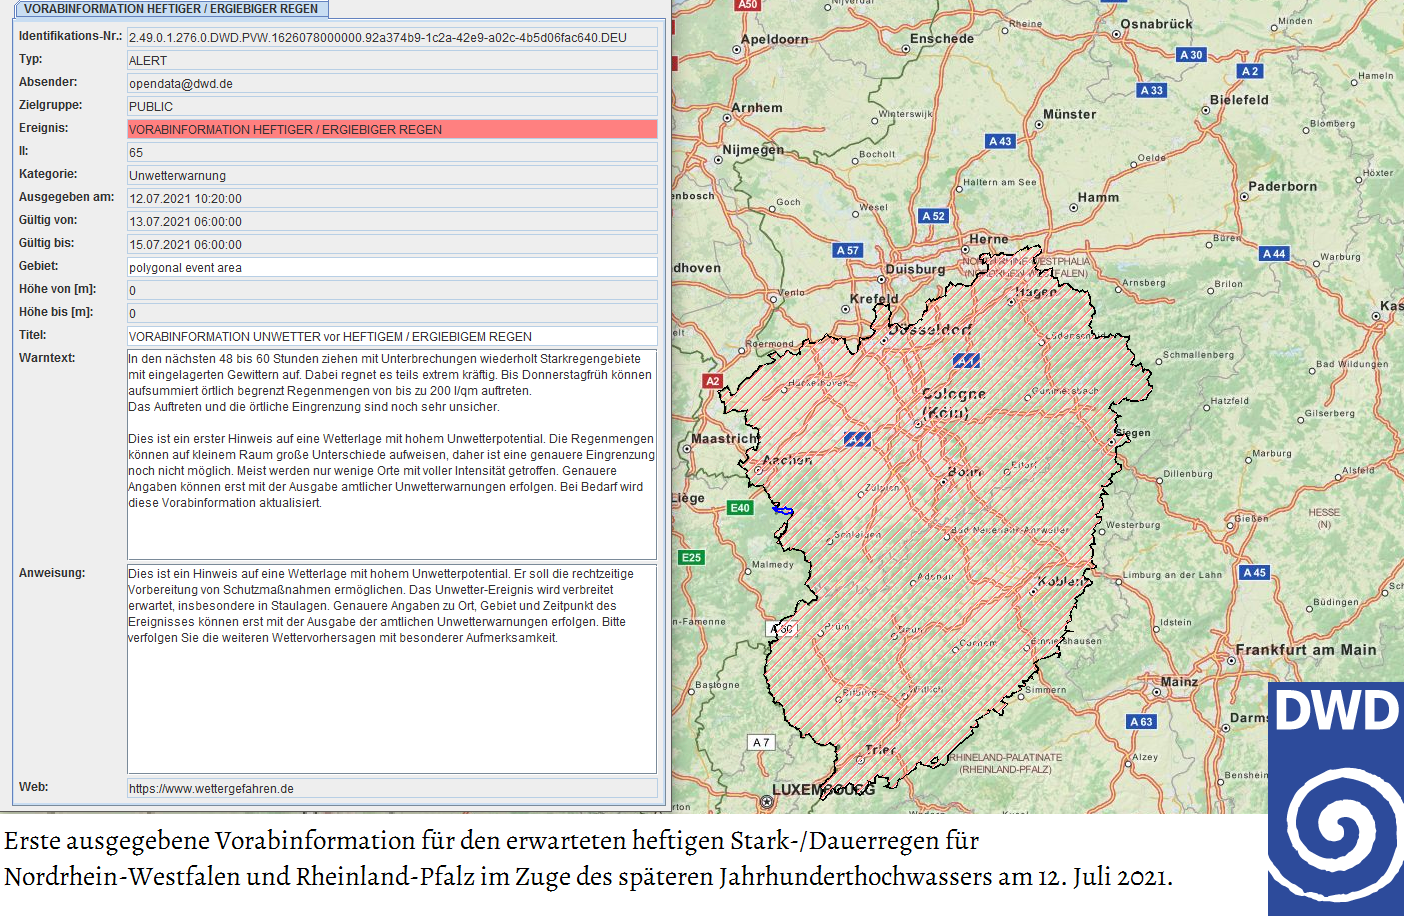Click the Zielgruppe field showing PUBLIC
This screenshot has height=916, width=1404.
pos(392,106)
